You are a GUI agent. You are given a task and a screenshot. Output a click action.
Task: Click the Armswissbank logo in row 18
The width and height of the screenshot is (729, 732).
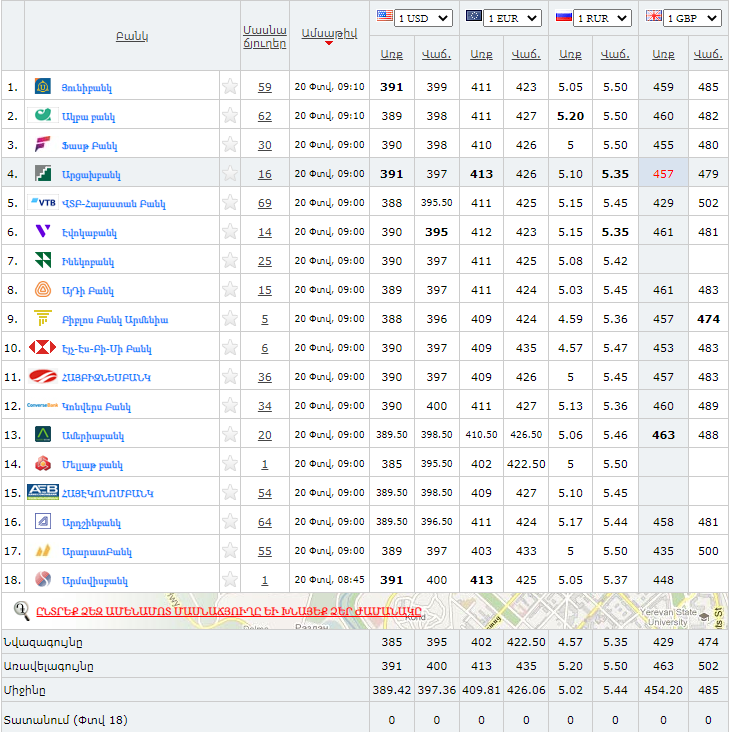tap(43, 579)
